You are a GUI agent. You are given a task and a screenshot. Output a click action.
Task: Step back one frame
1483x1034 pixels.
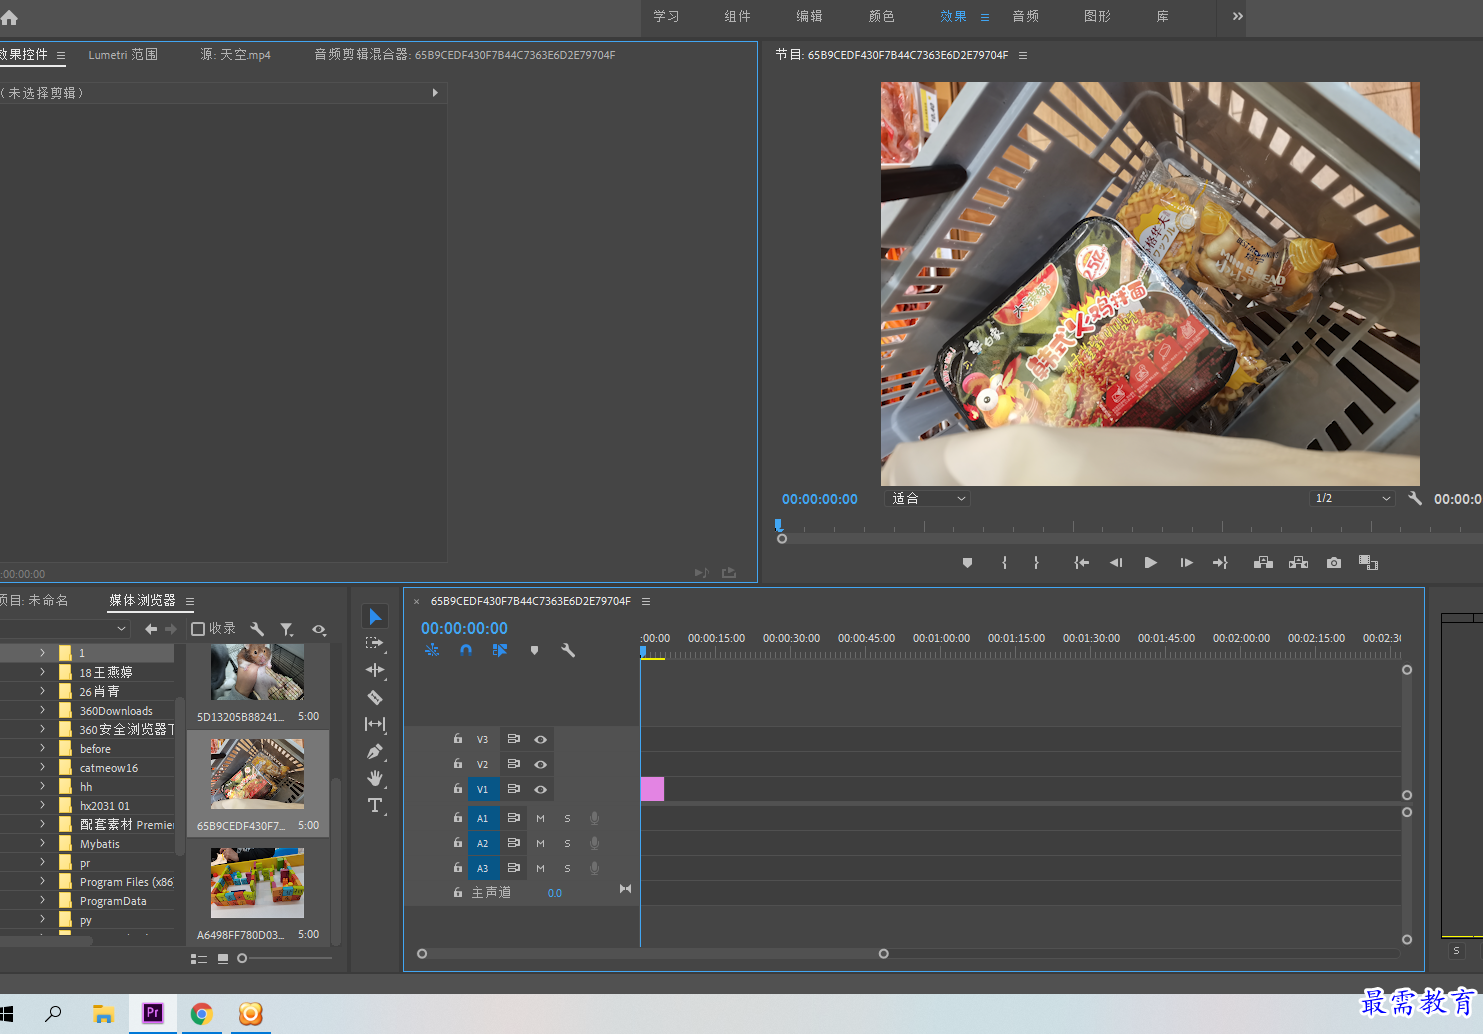pyautogui.click(x=1116, y=563)
